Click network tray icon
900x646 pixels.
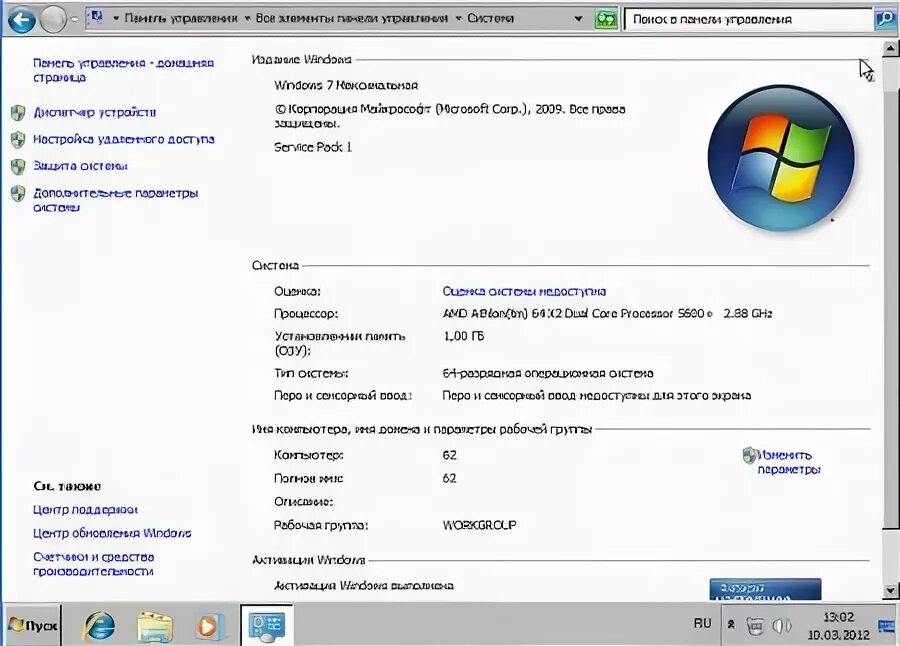coord(755,625)
